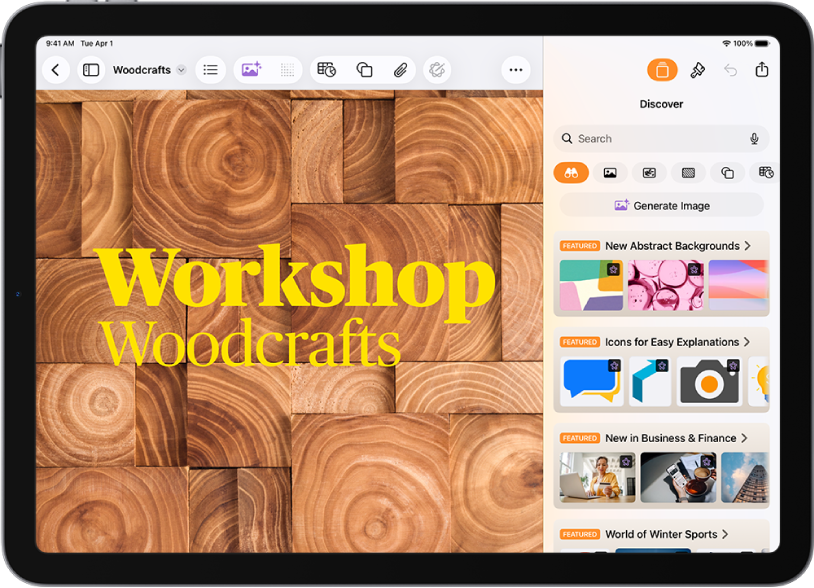
Task: Click the undo arrow icon
Action: pyautogui.click(x=731, y=70)
